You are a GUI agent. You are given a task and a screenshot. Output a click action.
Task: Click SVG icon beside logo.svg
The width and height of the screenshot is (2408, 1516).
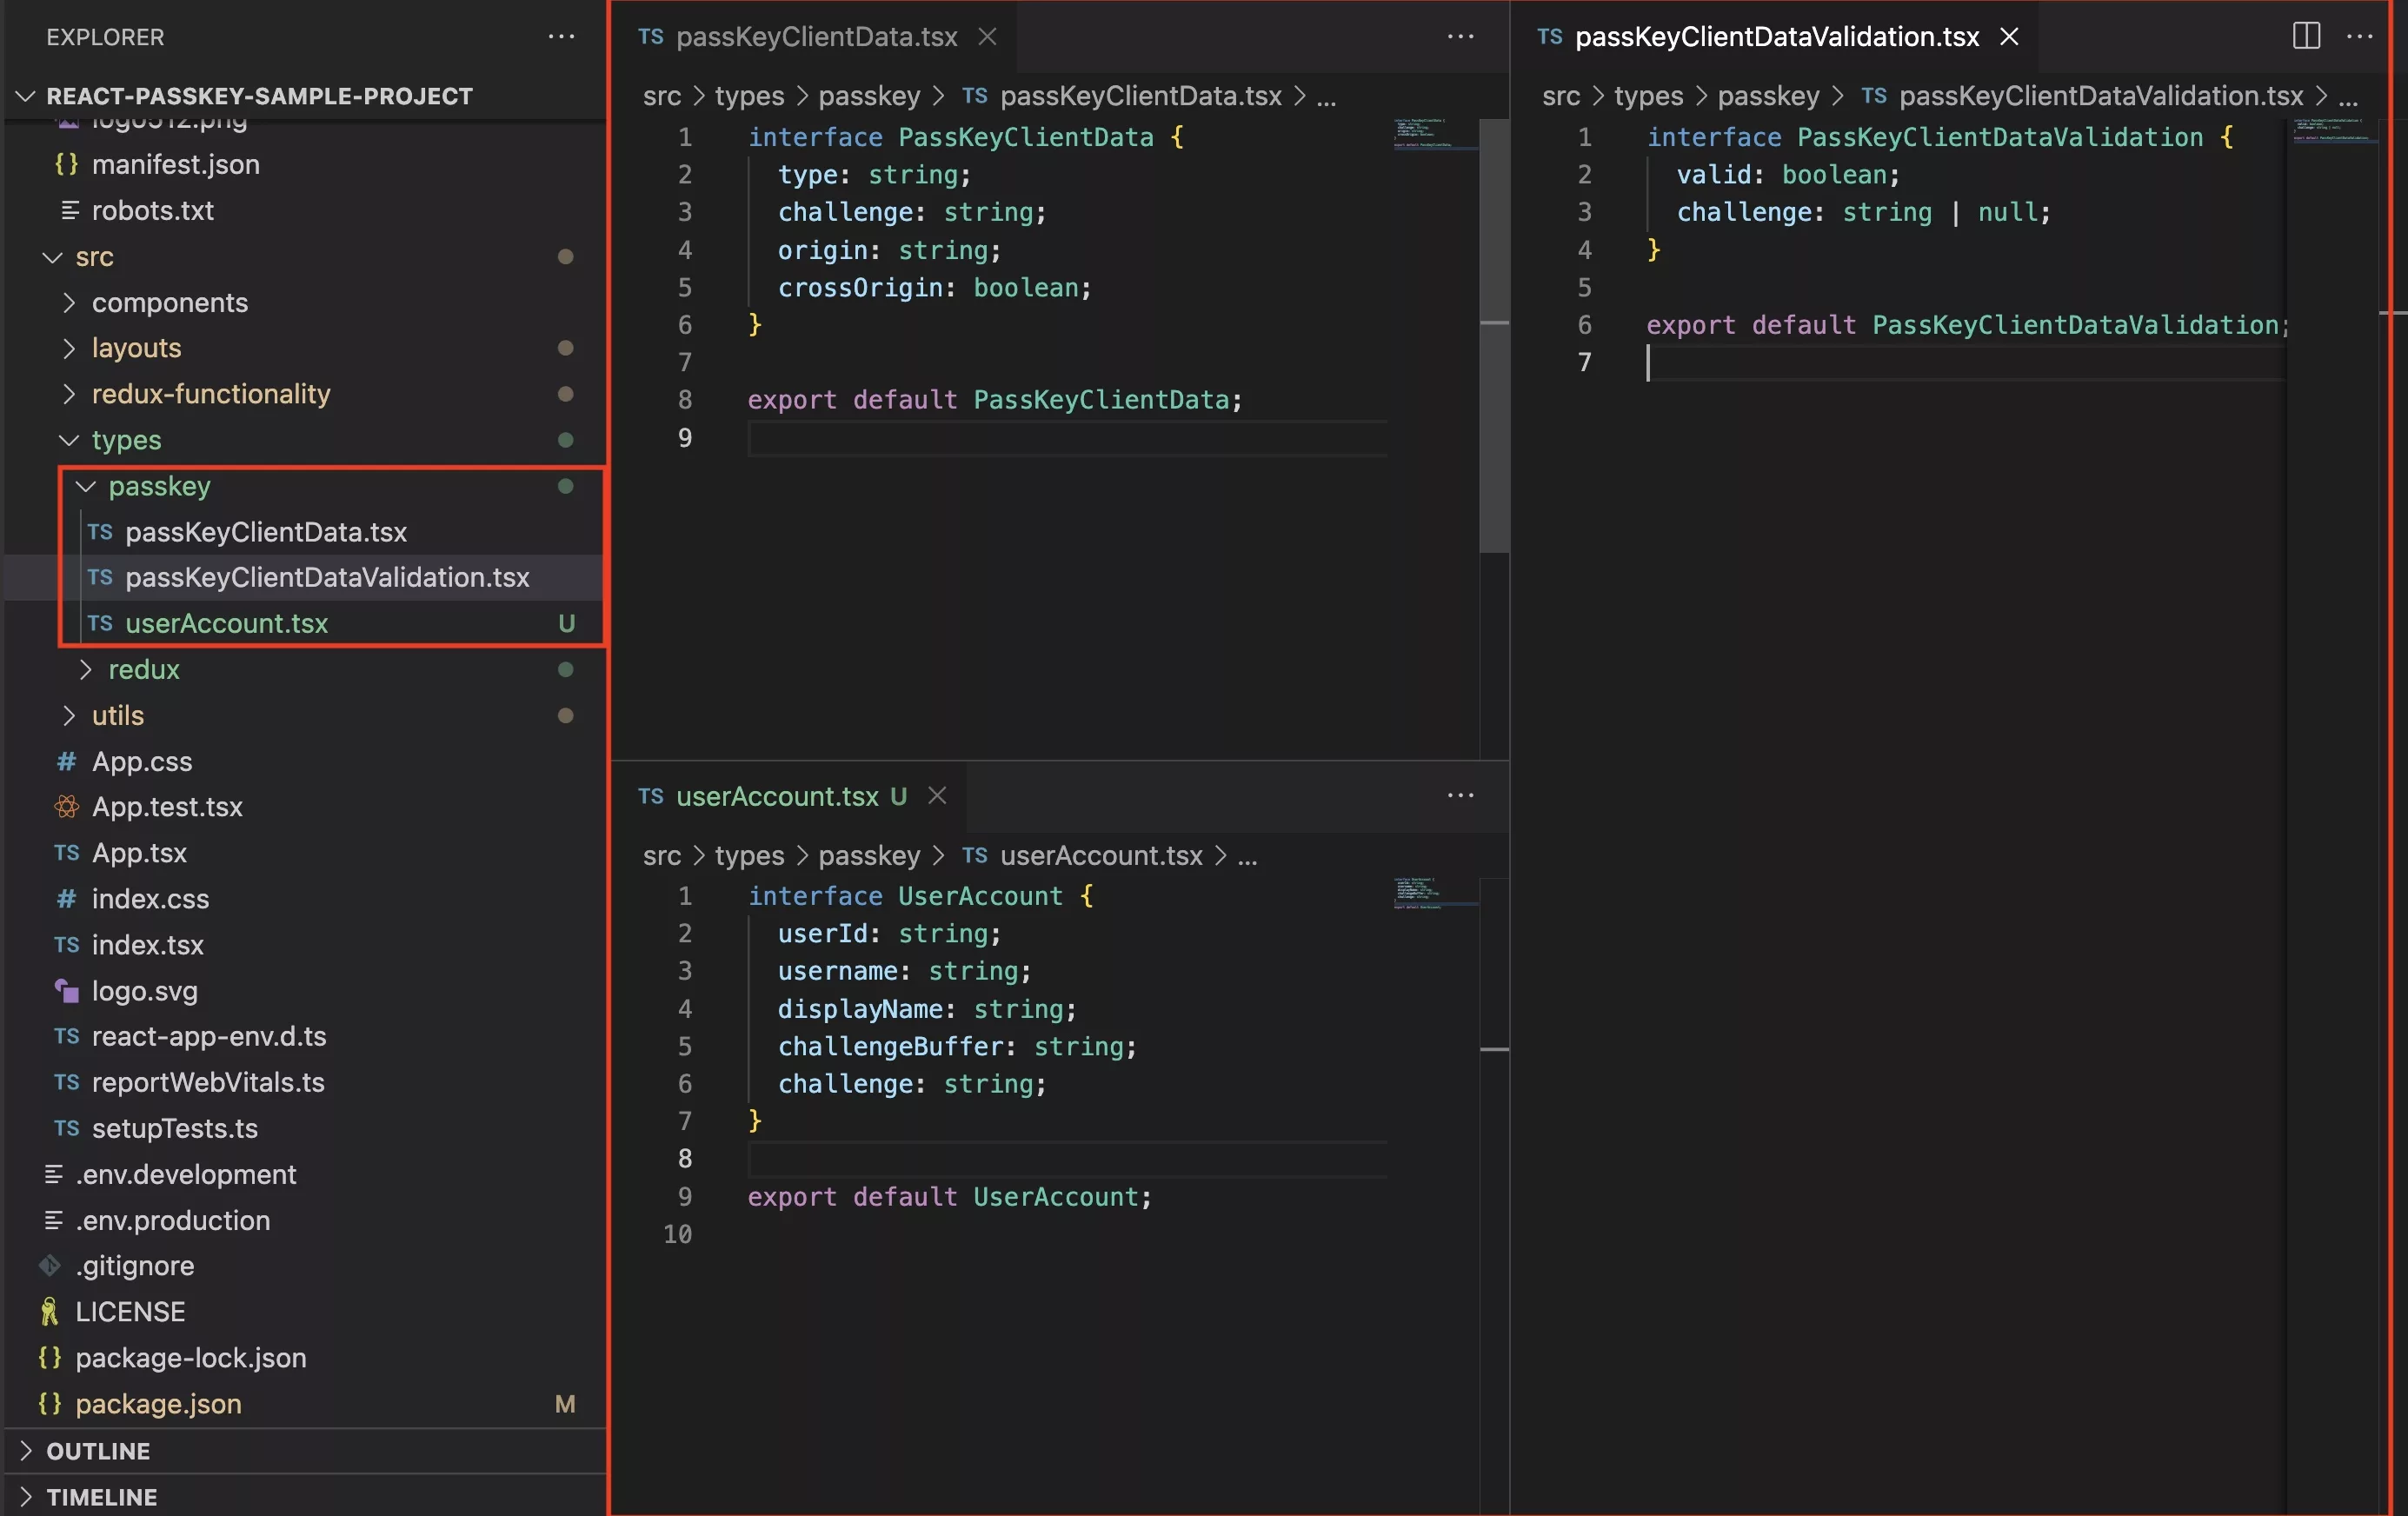click(66, 991)
